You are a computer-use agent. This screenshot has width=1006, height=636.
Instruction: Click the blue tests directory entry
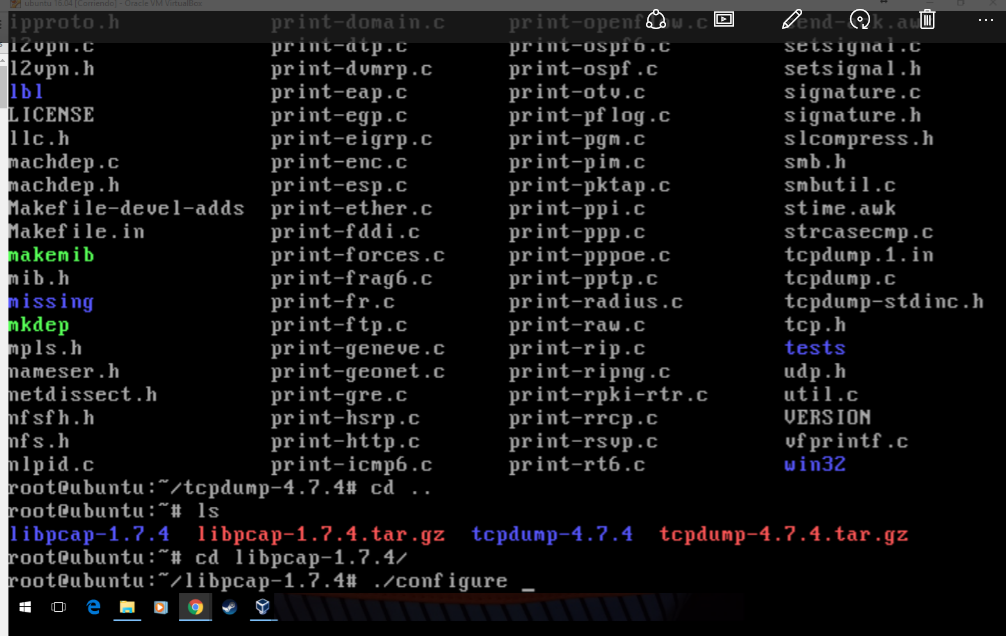click(x=814, y=348)
